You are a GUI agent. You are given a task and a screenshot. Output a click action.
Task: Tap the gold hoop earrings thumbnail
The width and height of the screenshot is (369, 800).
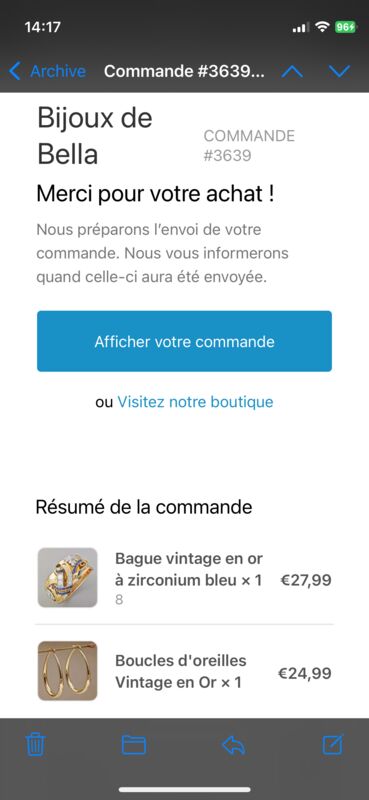click(67, 671)
